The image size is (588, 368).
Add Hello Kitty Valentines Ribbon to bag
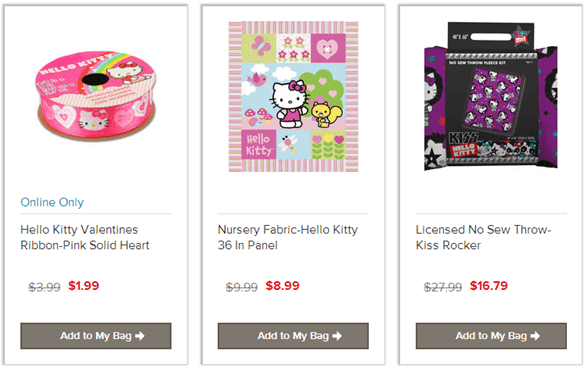(96, 336)
